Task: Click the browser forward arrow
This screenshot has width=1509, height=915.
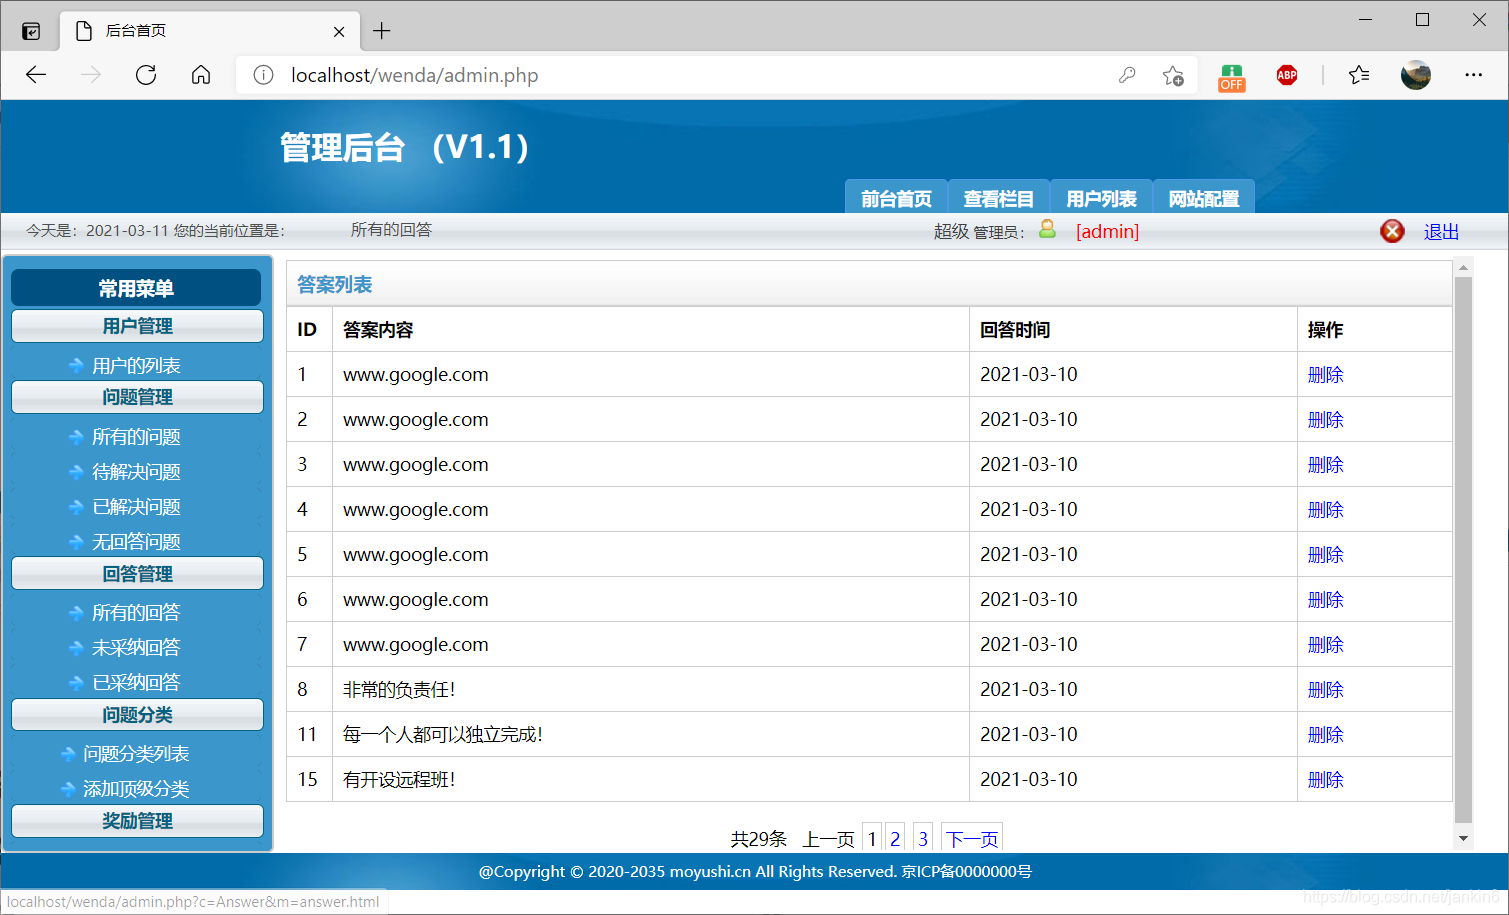Action: 91,75
